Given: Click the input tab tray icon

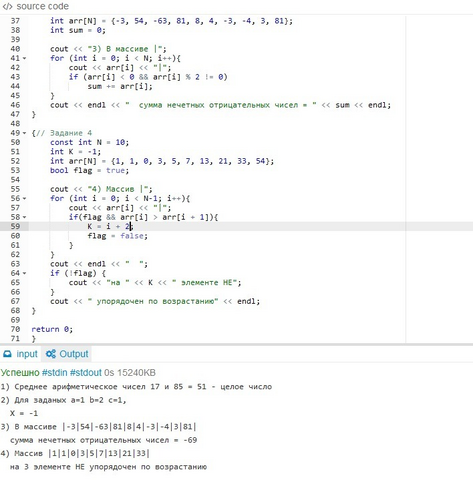Looking at the screenshot, I should point(7,354).
